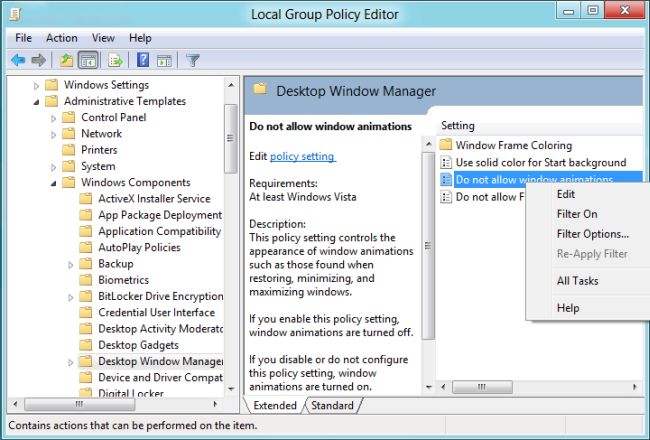Open the Help menu in the menu bar
Screen dimensions: 650x440
click(x=140, y=38)
